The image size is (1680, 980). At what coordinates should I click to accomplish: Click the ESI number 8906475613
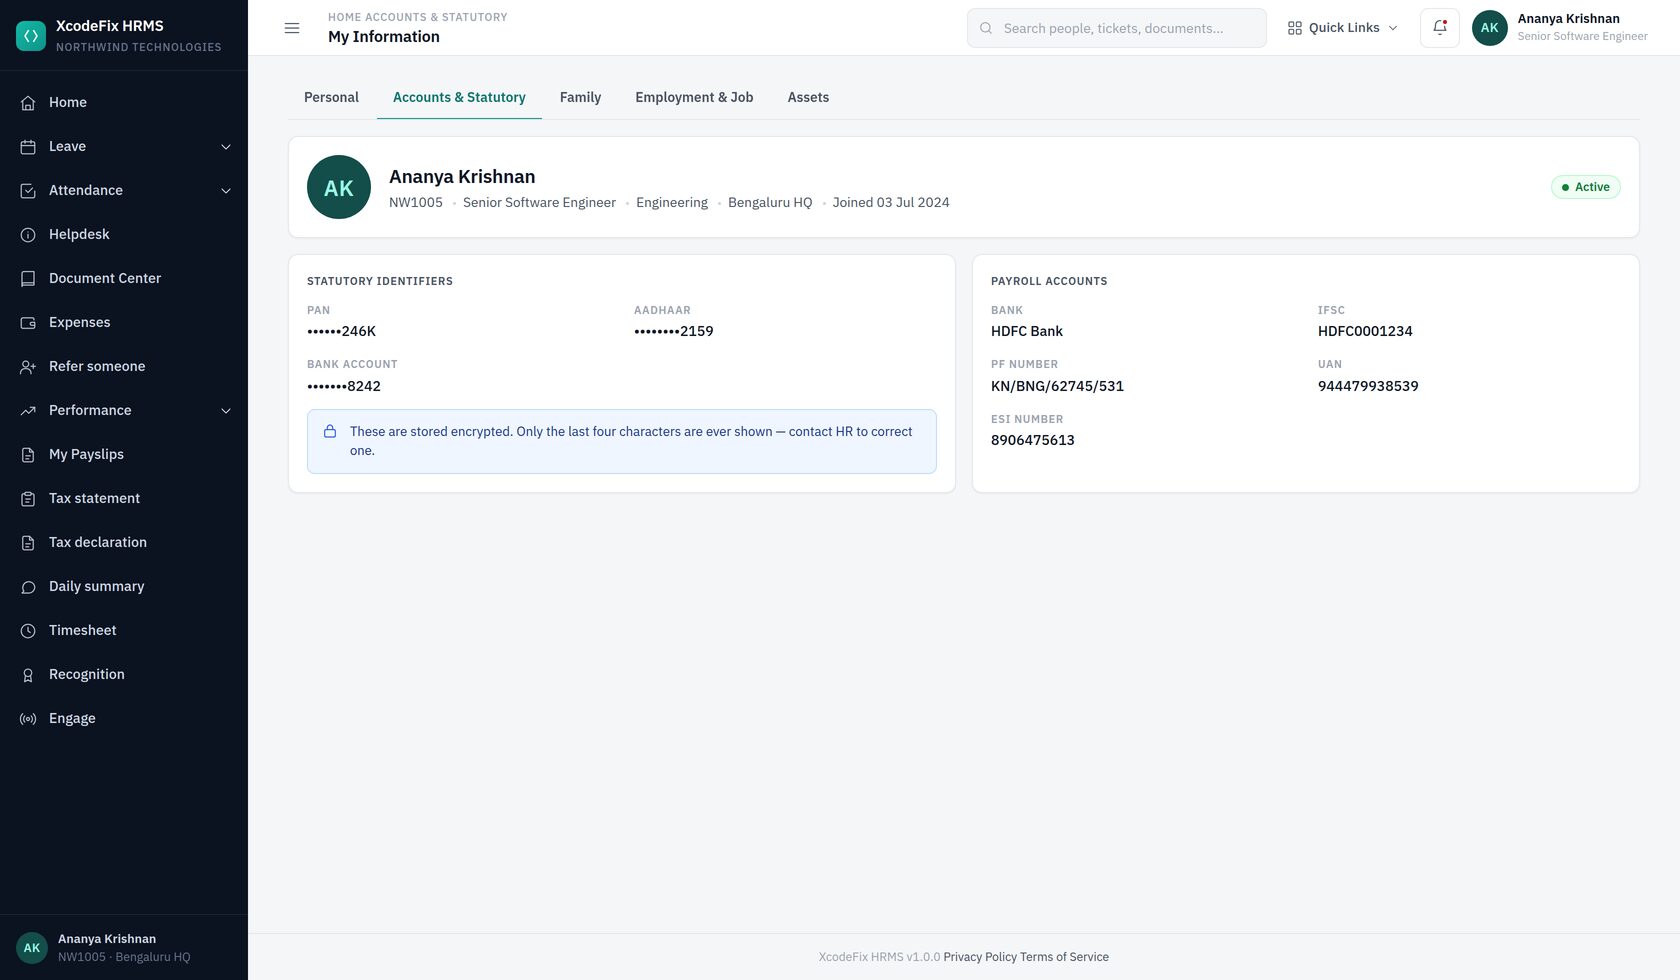tap(1033, 440)
